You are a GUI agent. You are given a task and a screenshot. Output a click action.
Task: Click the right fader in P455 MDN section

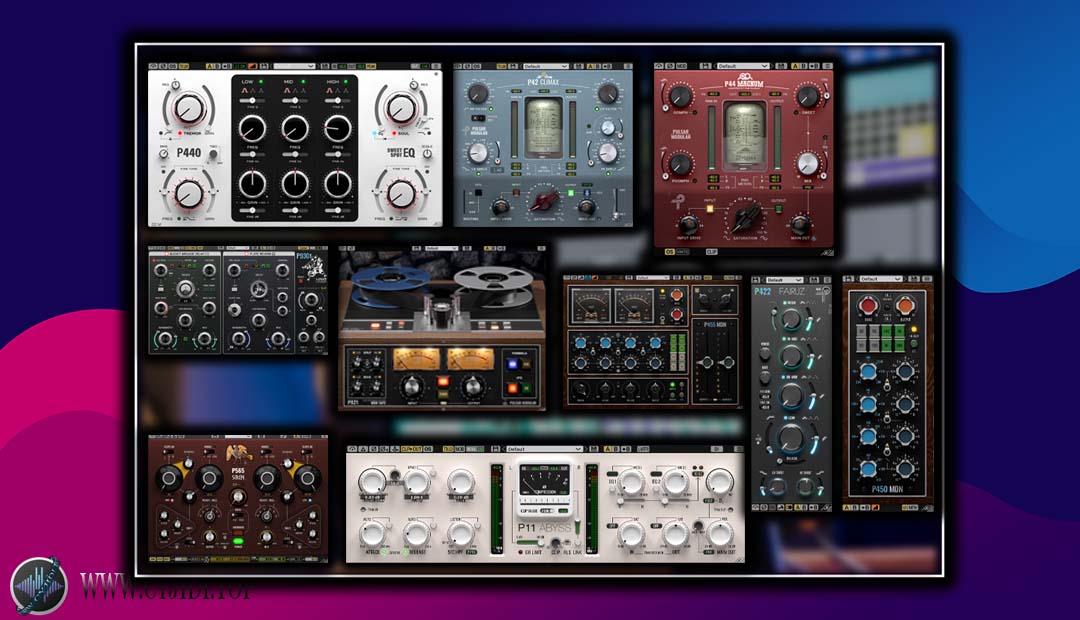point(727,362)
